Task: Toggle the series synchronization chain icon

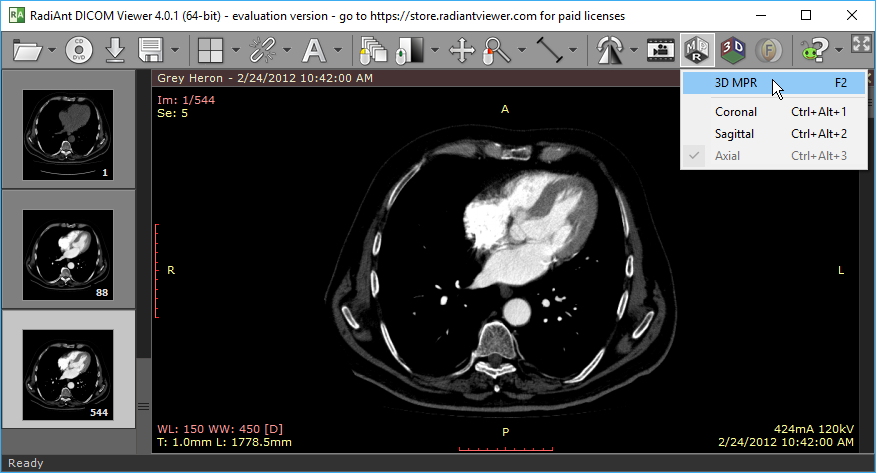Action: (262, 49)
